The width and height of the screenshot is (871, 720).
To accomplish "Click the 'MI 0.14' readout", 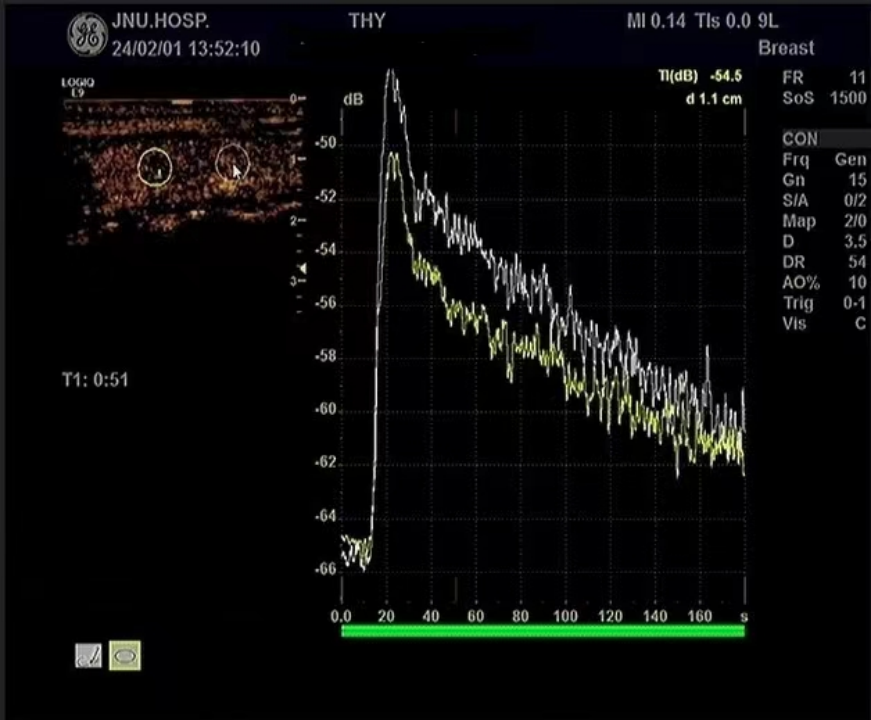I will pos(656,21).
